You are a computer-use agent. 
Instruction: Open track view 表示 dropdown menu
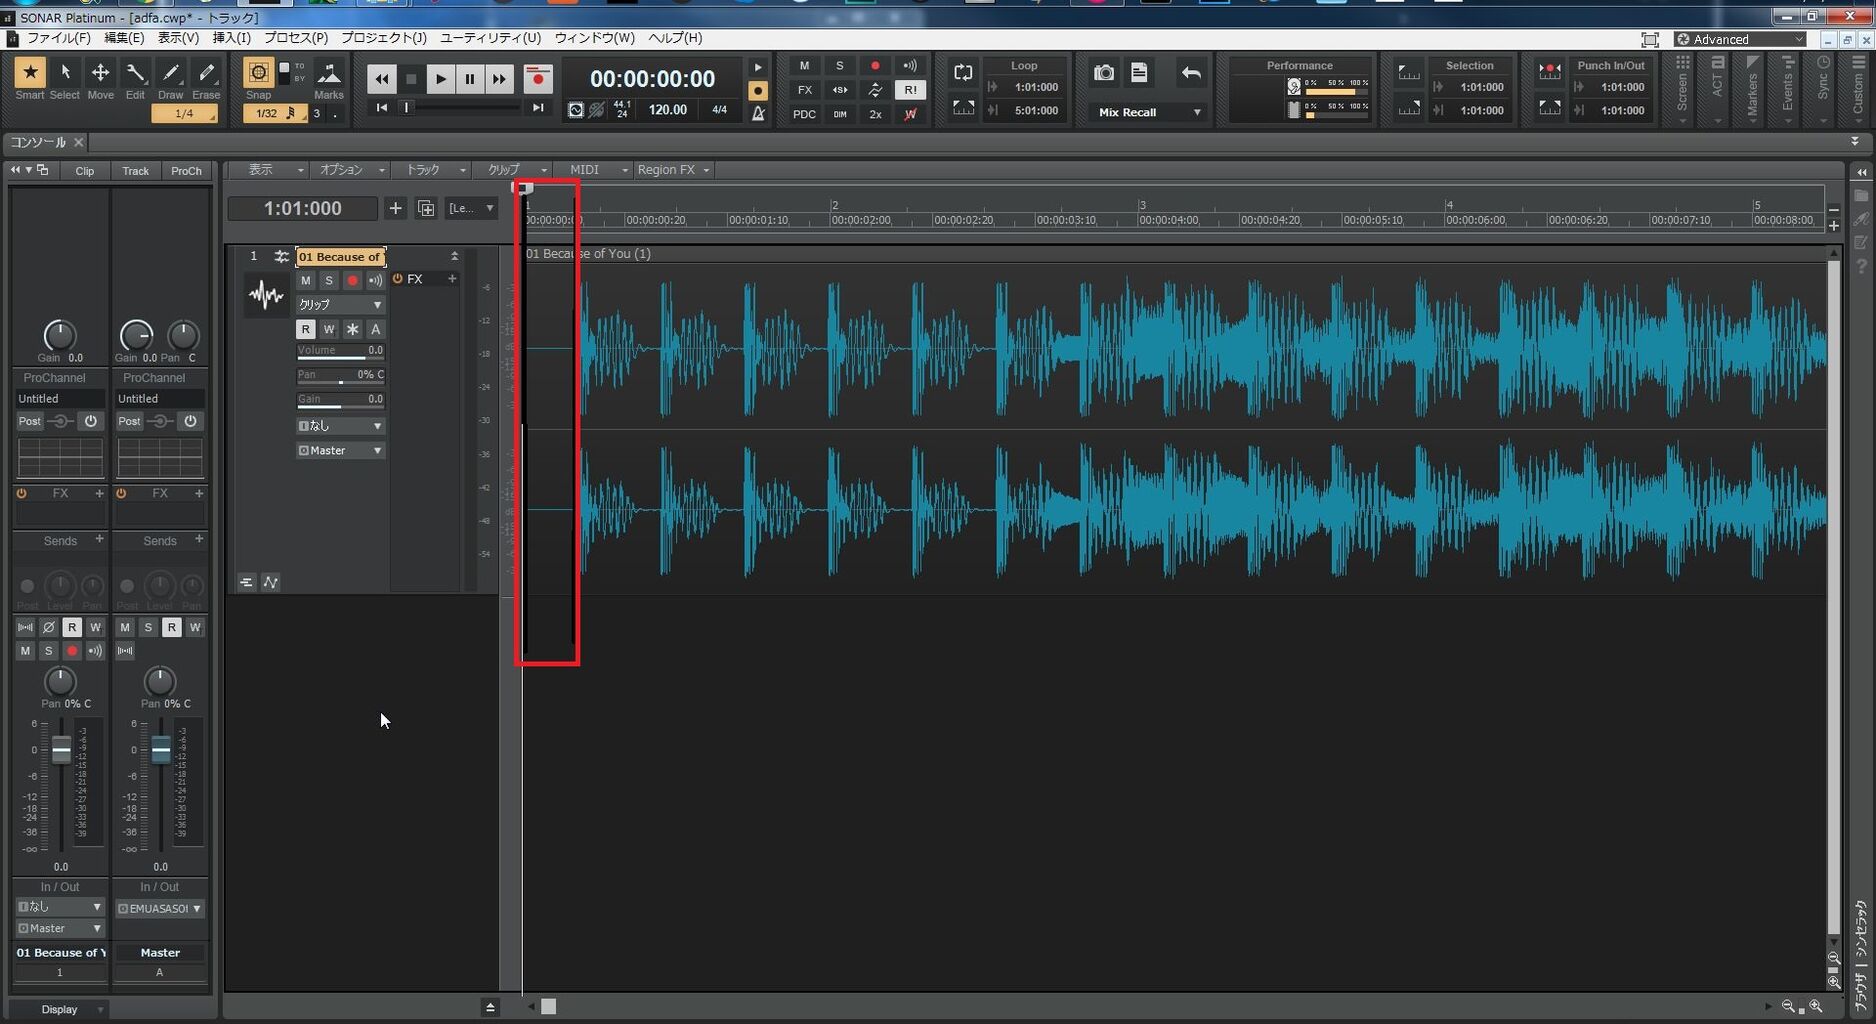point(267,170)
